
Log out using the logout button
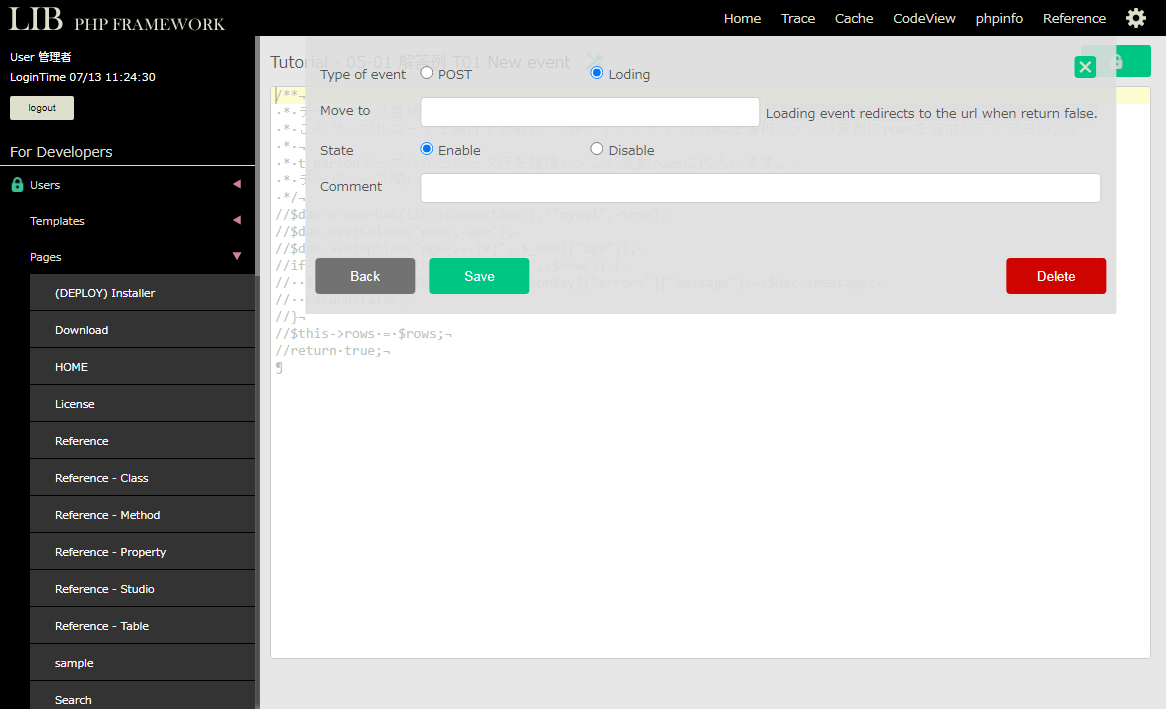tap(42, 108)
